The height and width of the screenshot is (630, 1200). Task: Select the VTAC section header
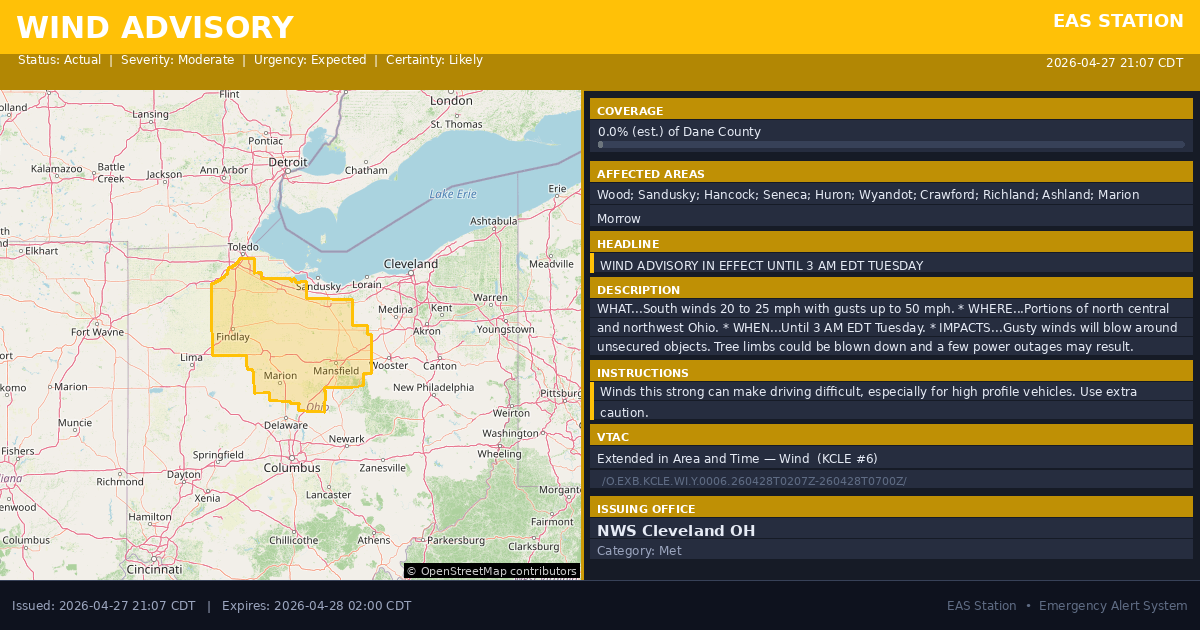[x=615, y=437]
